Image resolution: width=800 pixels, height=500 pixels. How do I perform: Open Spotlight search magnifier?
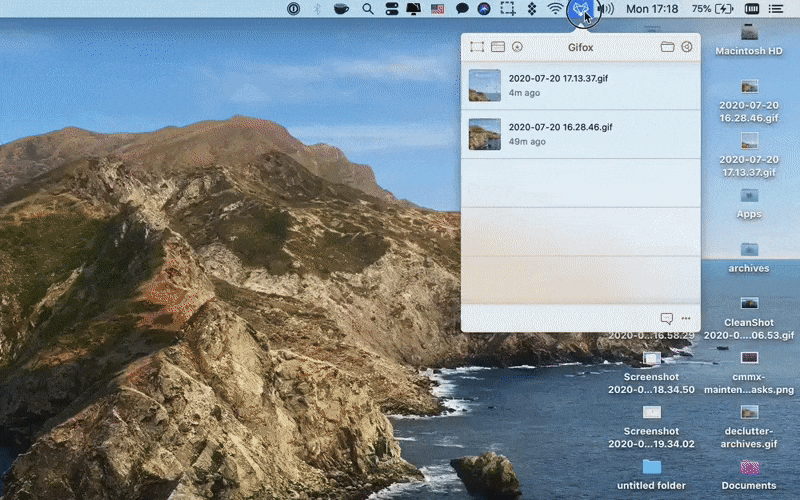point(367,9)
